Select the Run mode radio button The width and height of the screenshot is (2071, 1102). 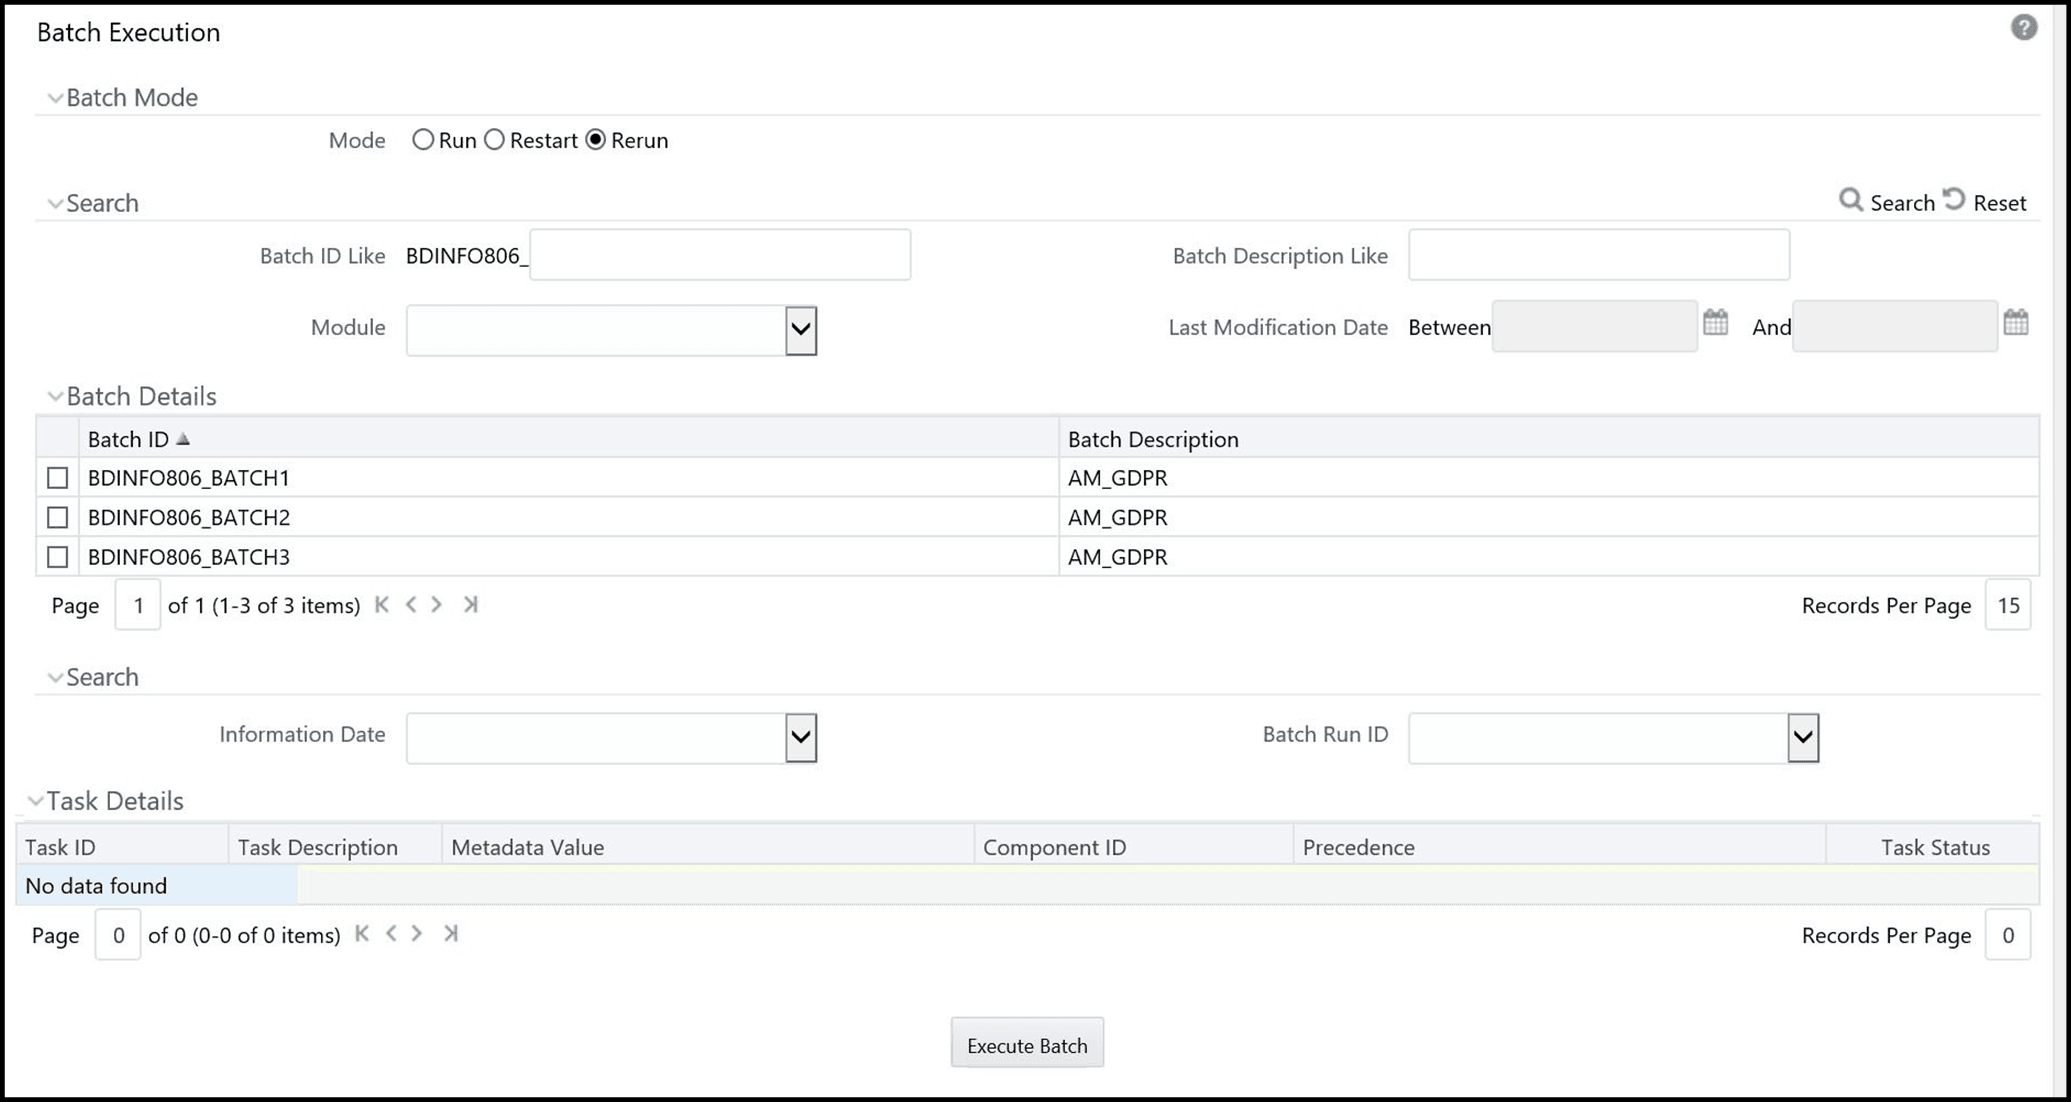pos(423,140)
